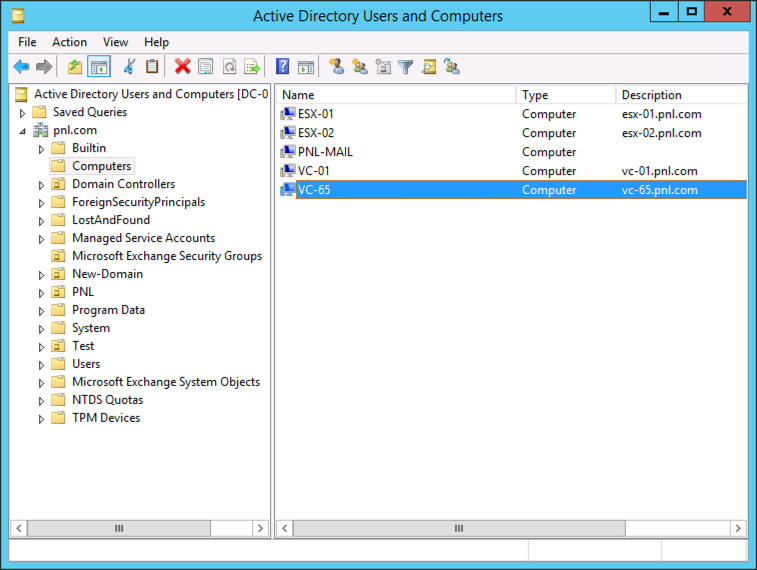757x570 pixels.
Task: Click the tree pane scroll-left arrow
Action: (19, 528)
